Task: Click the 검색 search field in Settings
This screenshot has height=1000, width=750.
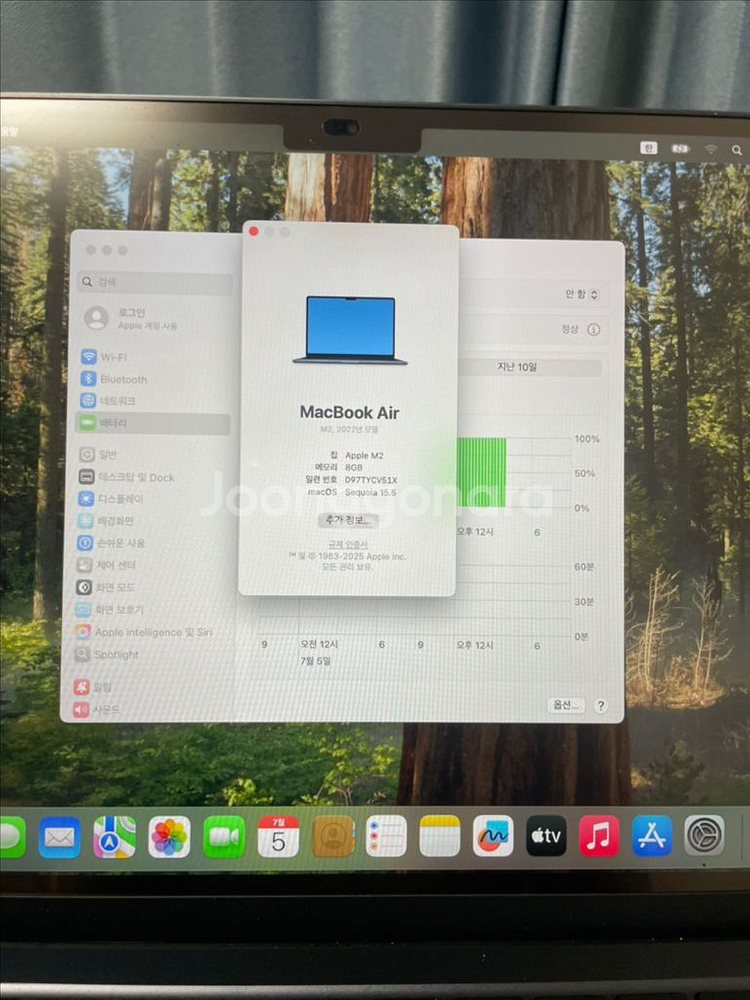Action: pyautogui.click(x=155, y=282)
